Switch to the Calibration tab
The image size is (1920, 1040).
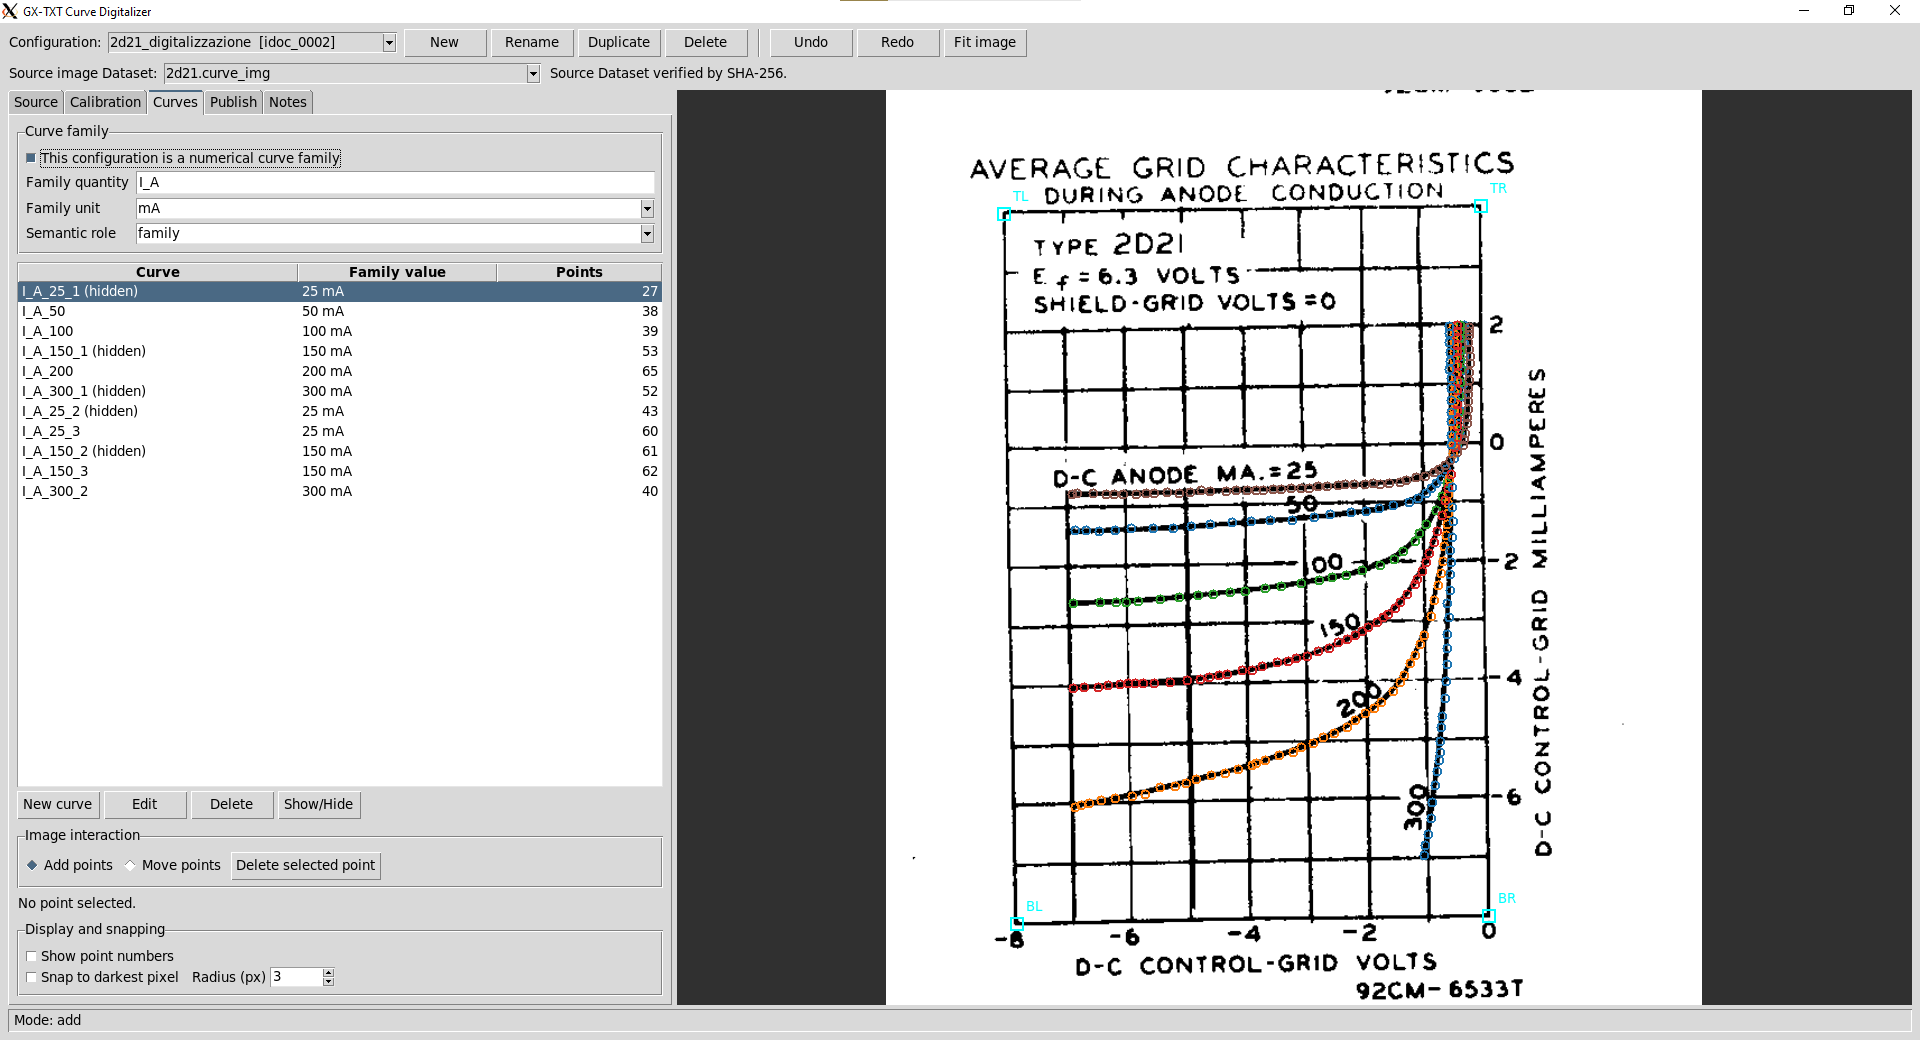105,102
